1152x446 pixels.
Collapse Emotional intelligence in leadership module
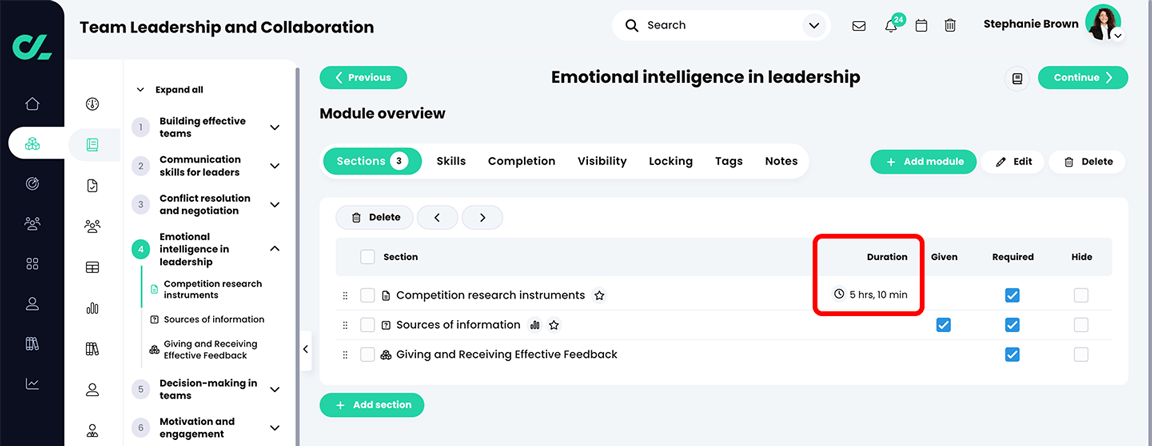point(275,249)
